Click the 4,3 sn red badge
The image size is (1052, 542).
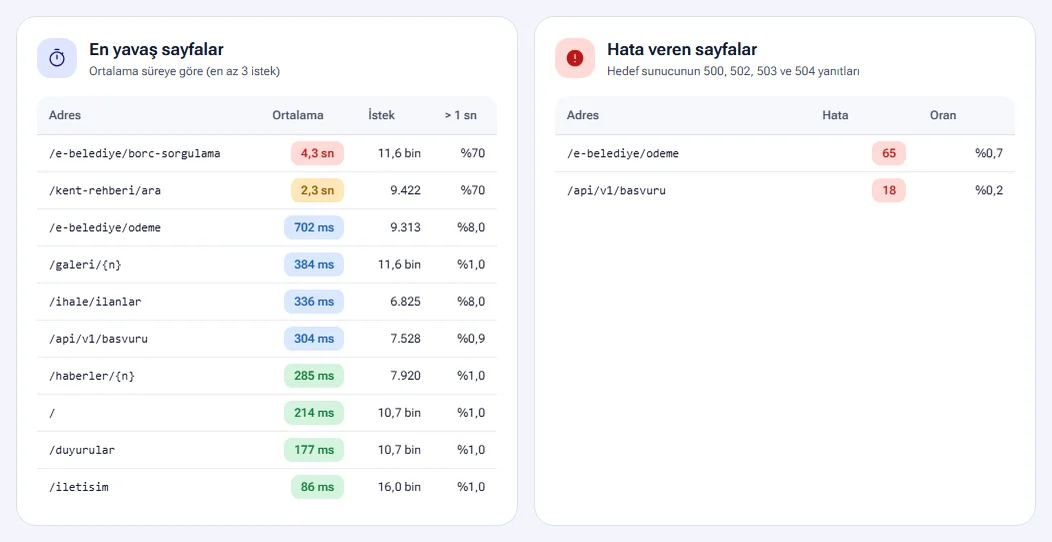pyautogui.click(x=317, y=154)
